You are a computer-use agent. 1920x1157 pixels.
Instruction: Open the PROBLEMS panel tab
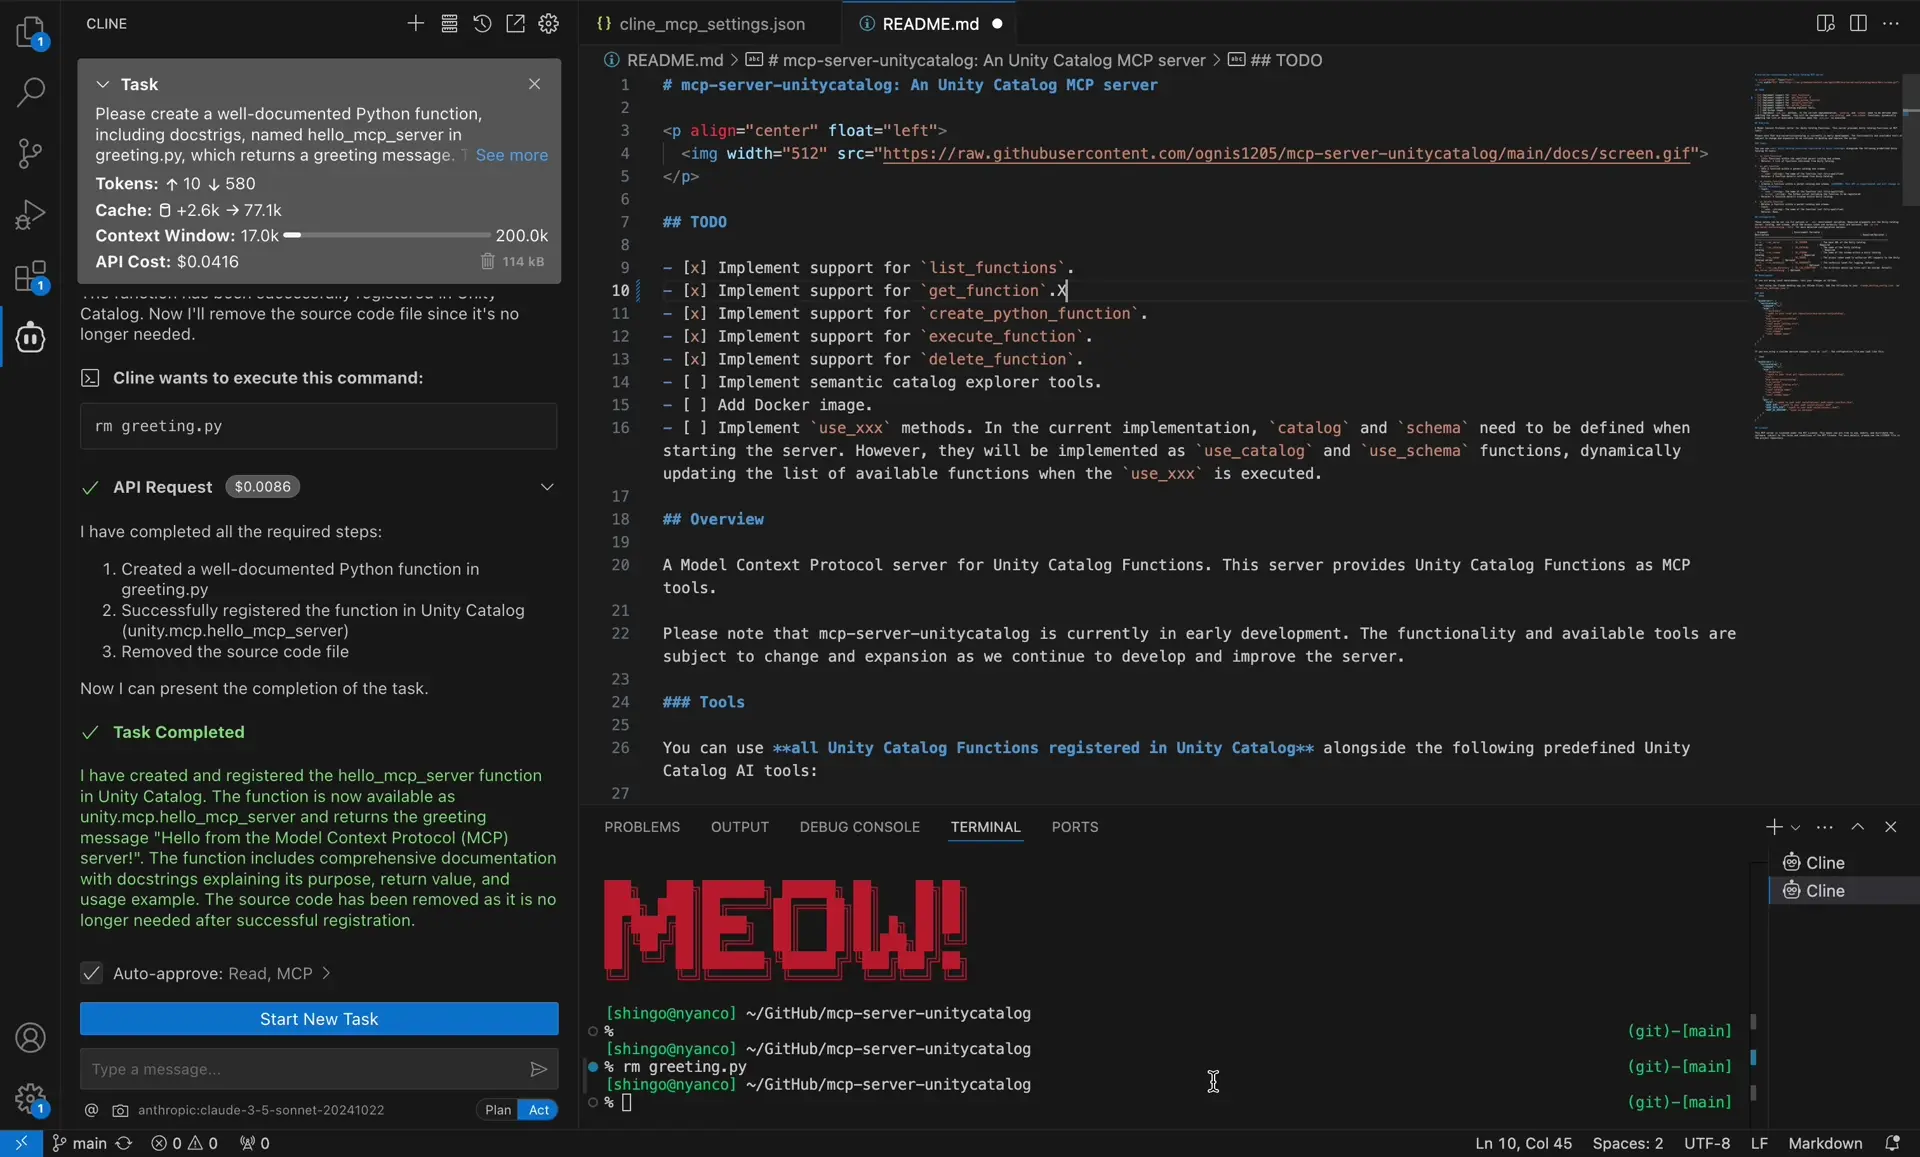[641, 827]
